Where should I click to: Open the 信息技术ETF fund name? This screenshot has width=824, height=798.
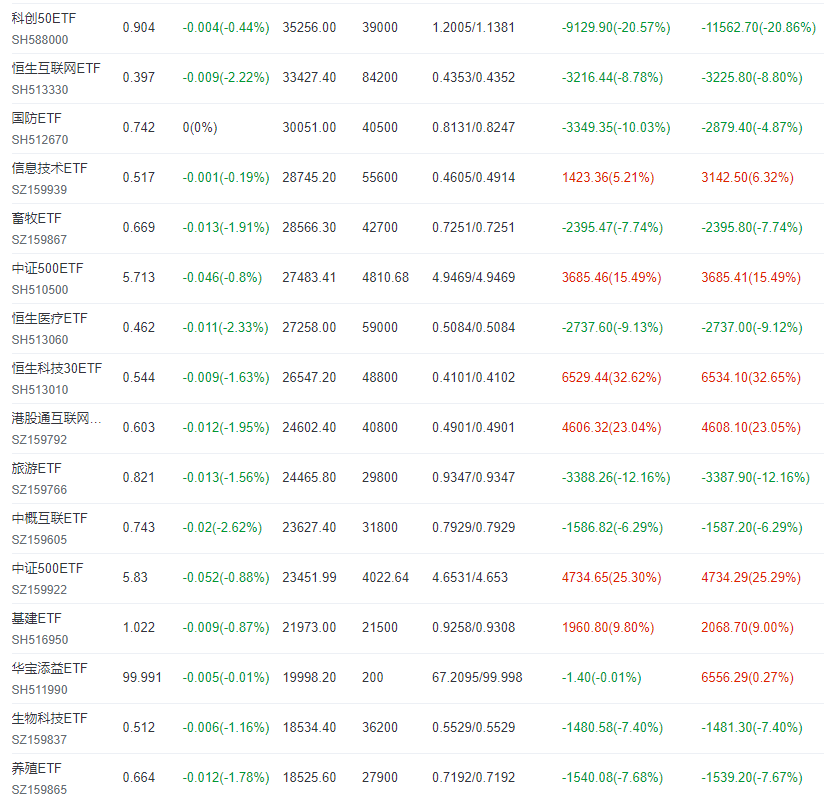tap(49, 168)
